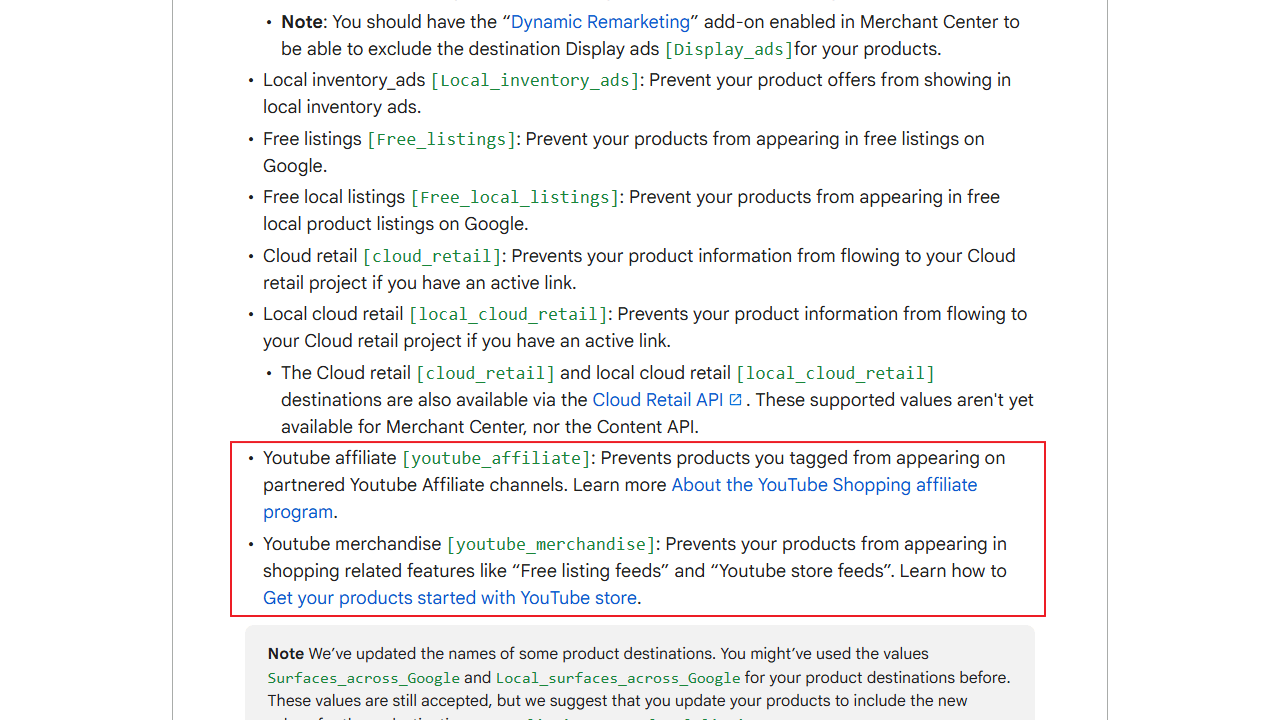Open About the YouTube Shopping affiliate program

[823, 485]
